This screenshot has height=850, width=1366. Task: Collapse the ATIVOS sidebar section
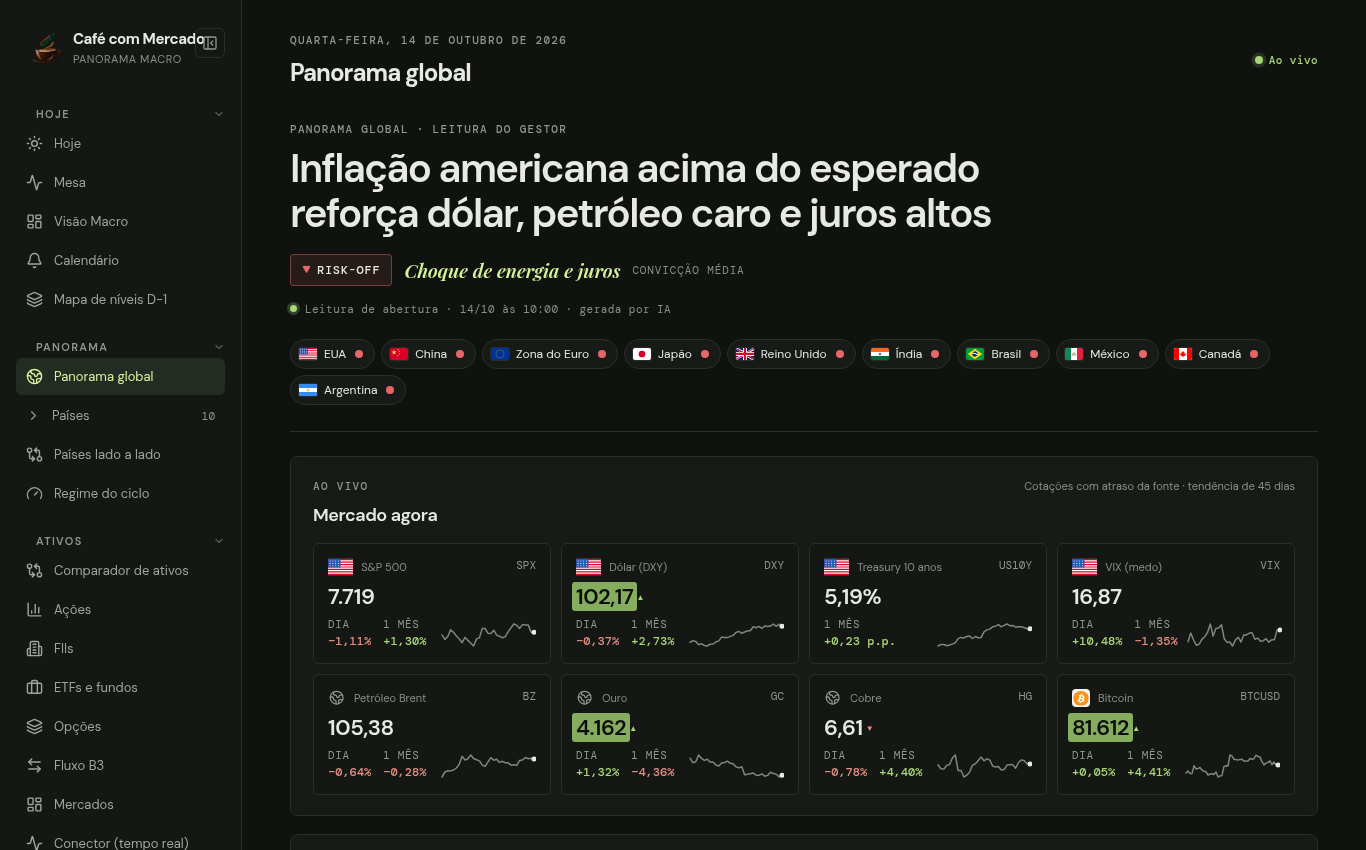219,541
